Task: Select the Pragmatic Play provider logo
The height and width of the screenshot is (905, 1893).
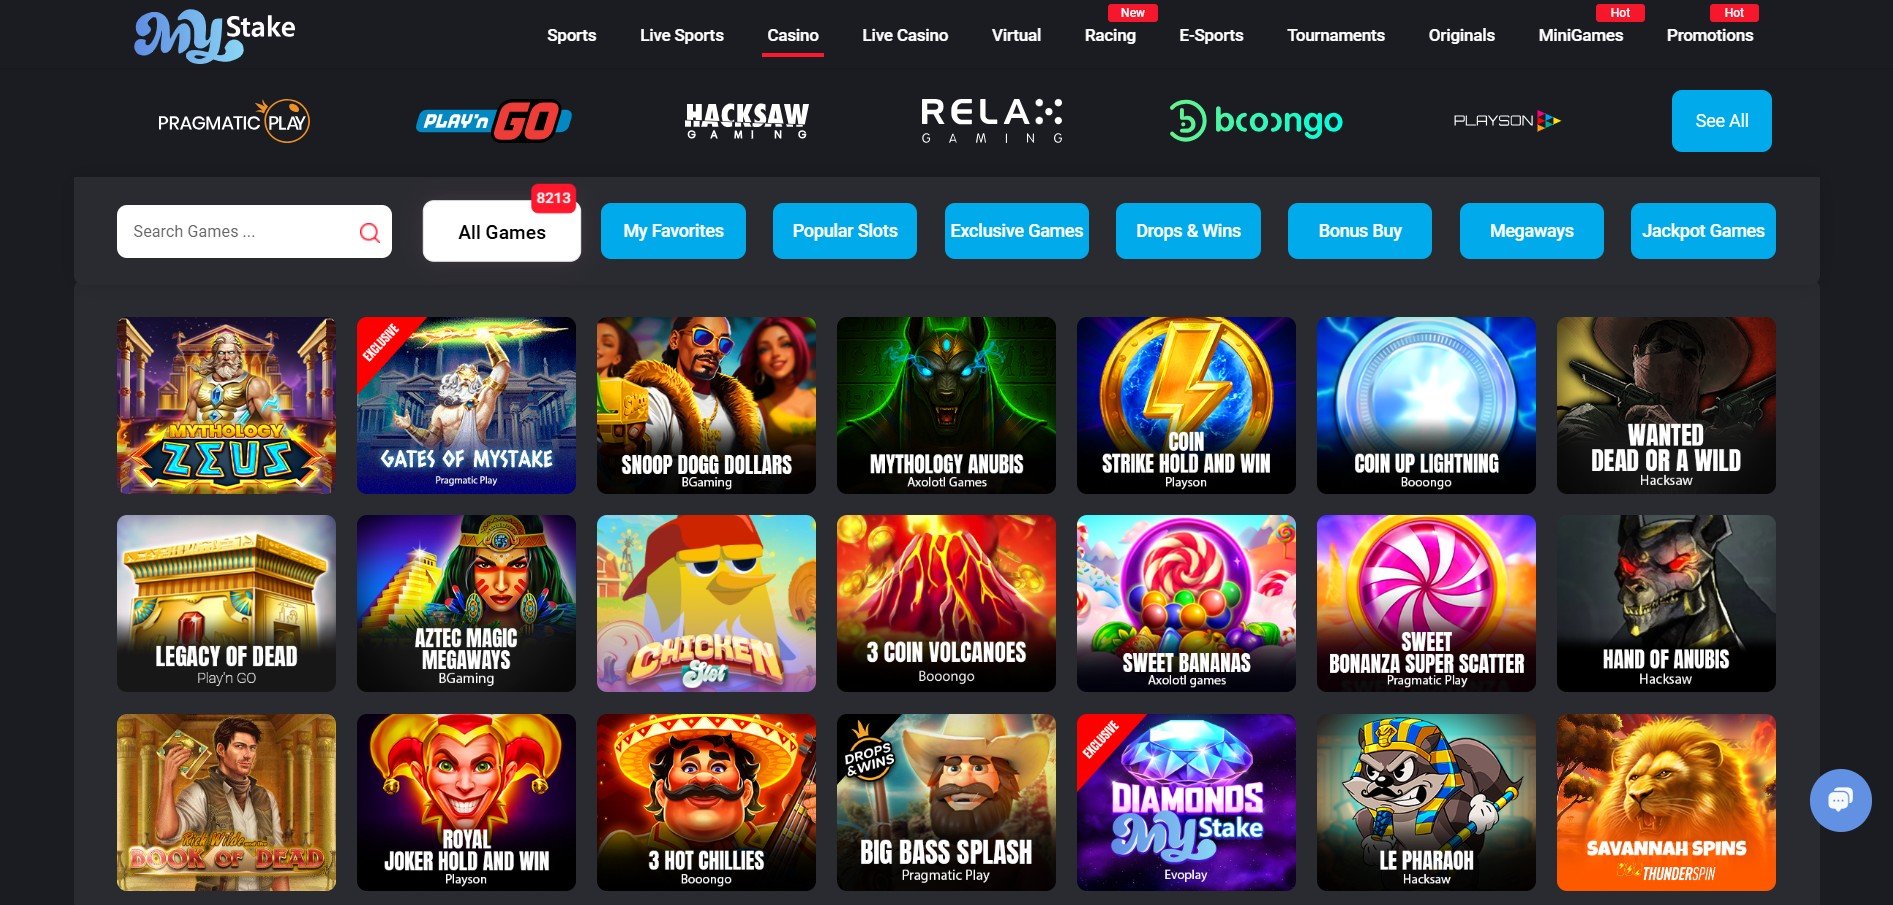Action: tap(233, 122)
